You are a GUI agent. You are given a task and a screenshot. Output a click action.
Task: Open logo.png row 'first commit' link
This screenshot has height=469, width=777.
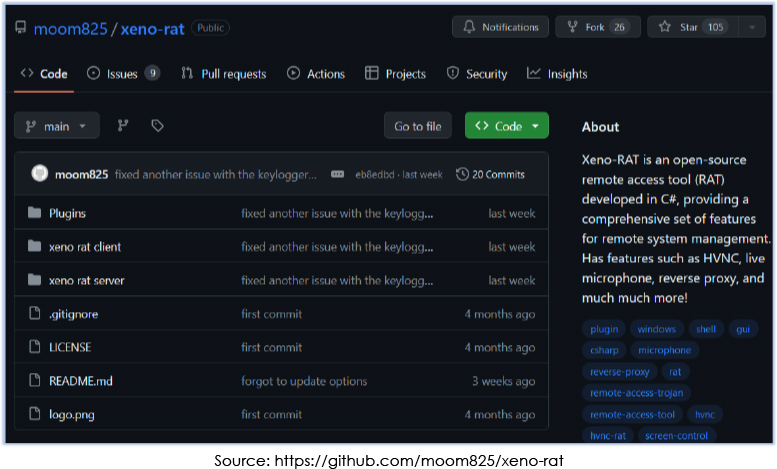point(272,415)
